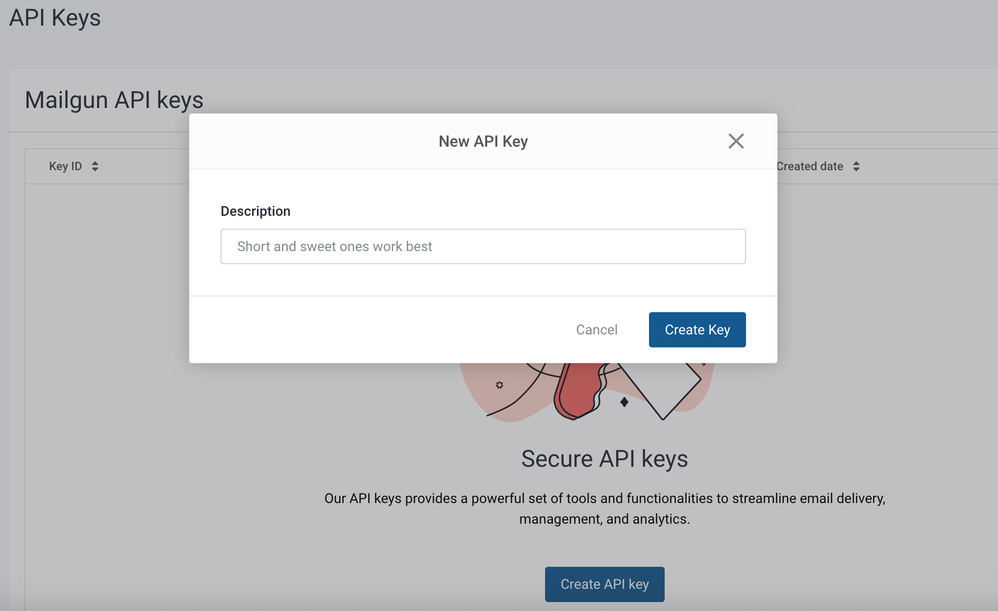
Task: Click the API Keys page heading
Action: [55, 18]
